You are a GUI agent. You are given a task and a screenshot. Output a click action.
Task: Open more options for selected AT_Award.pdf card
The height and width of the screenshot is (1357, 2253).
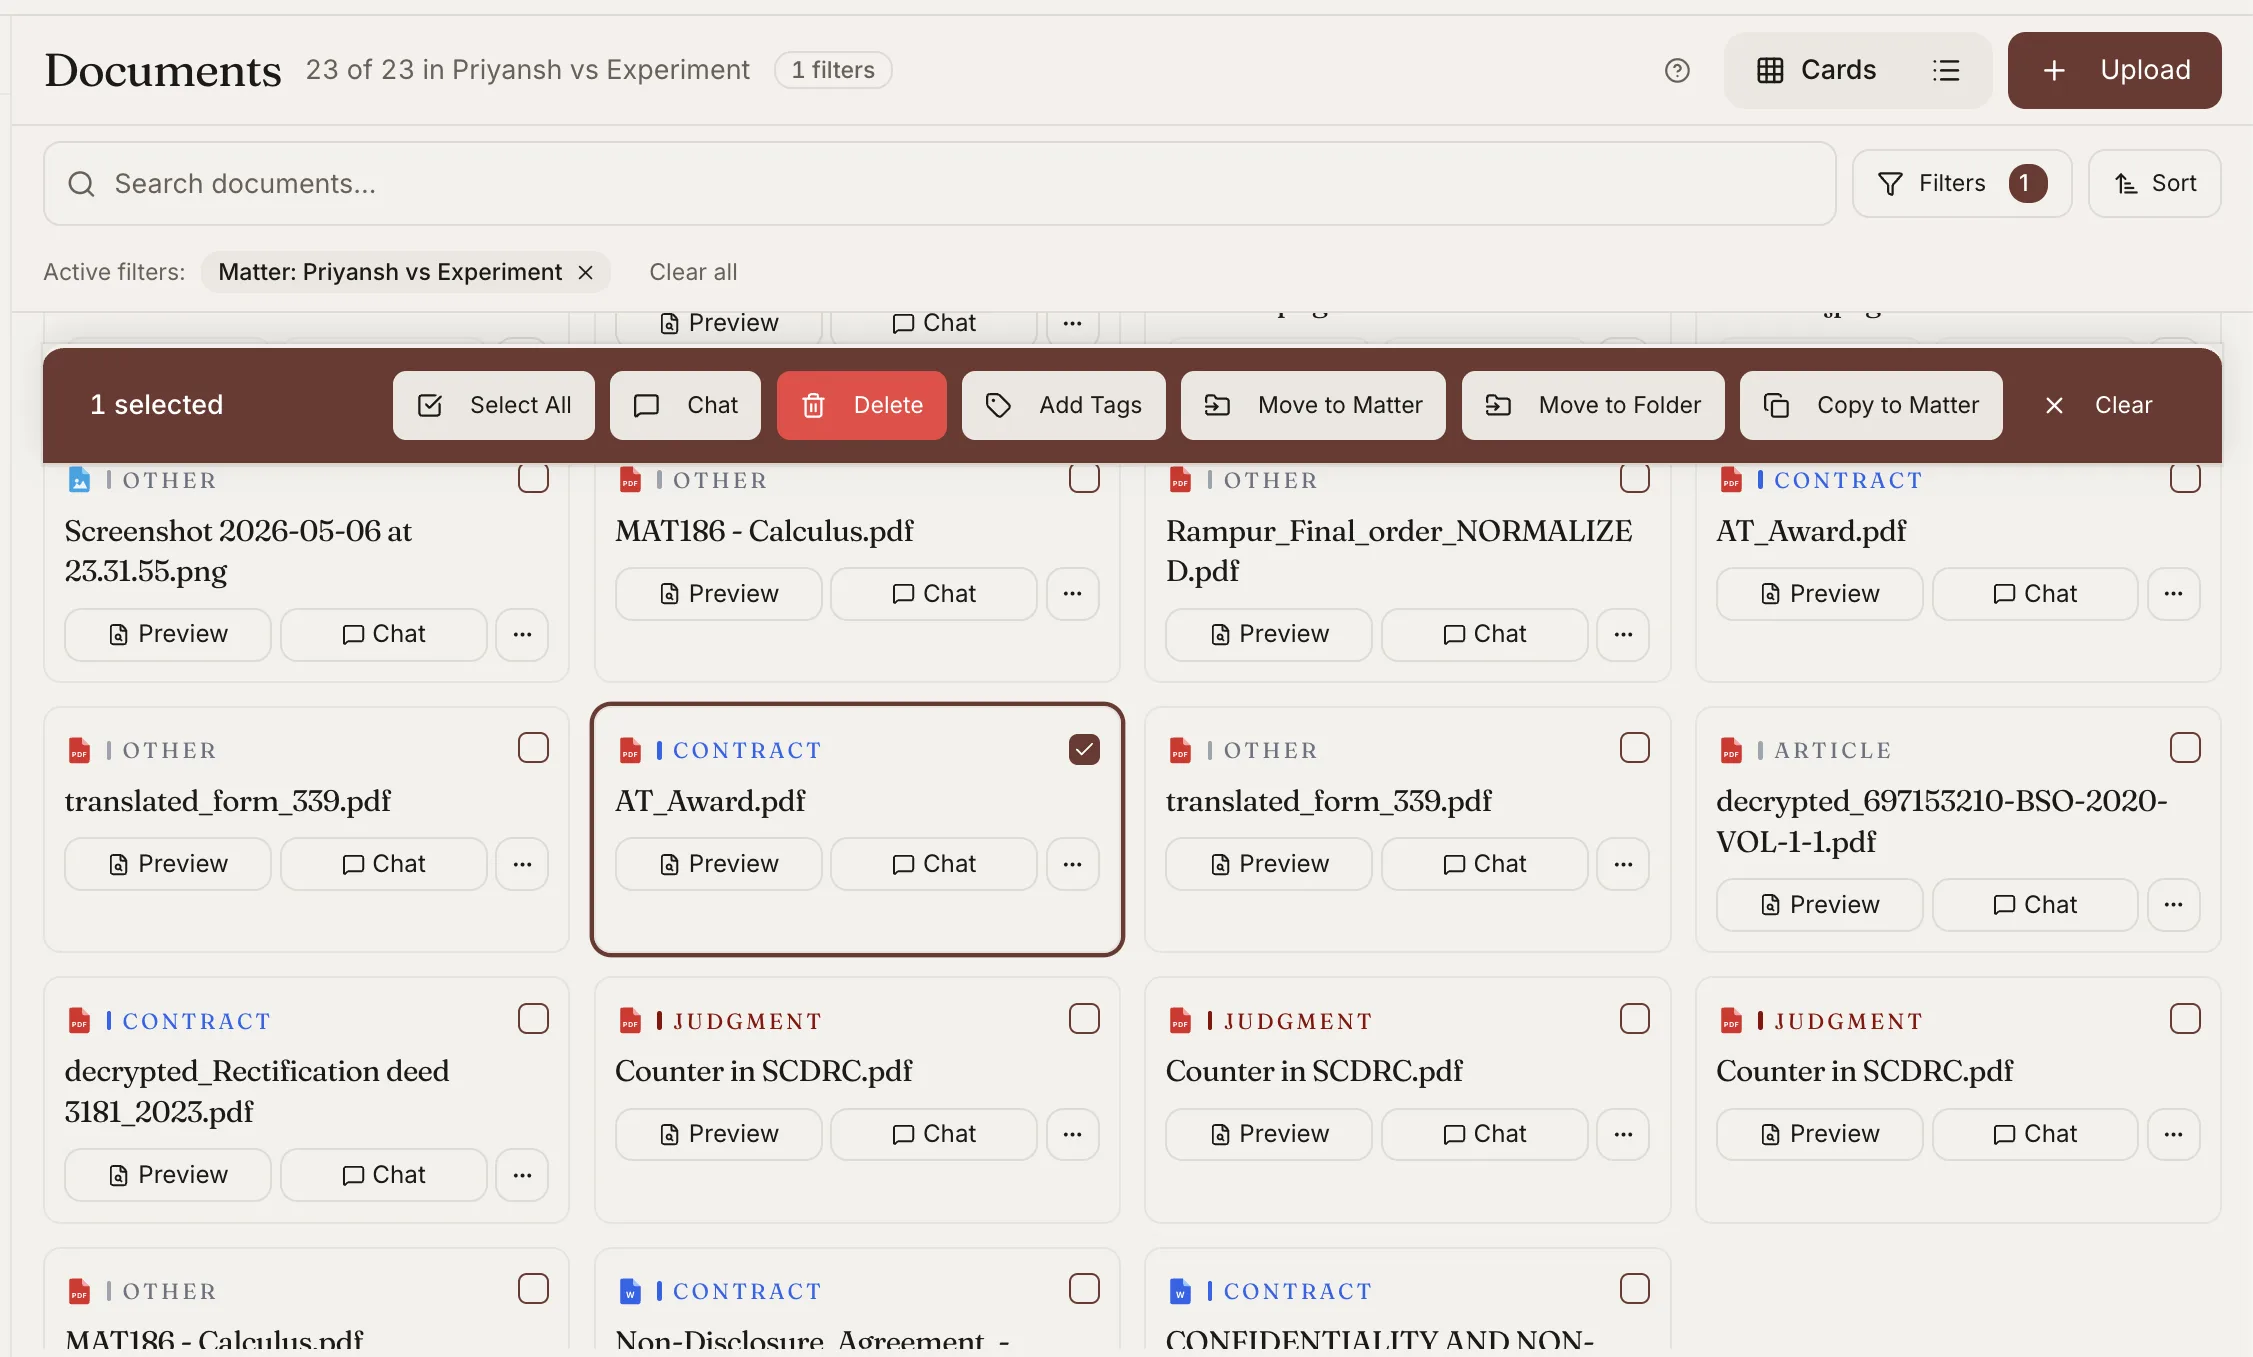pos(1073,864)
